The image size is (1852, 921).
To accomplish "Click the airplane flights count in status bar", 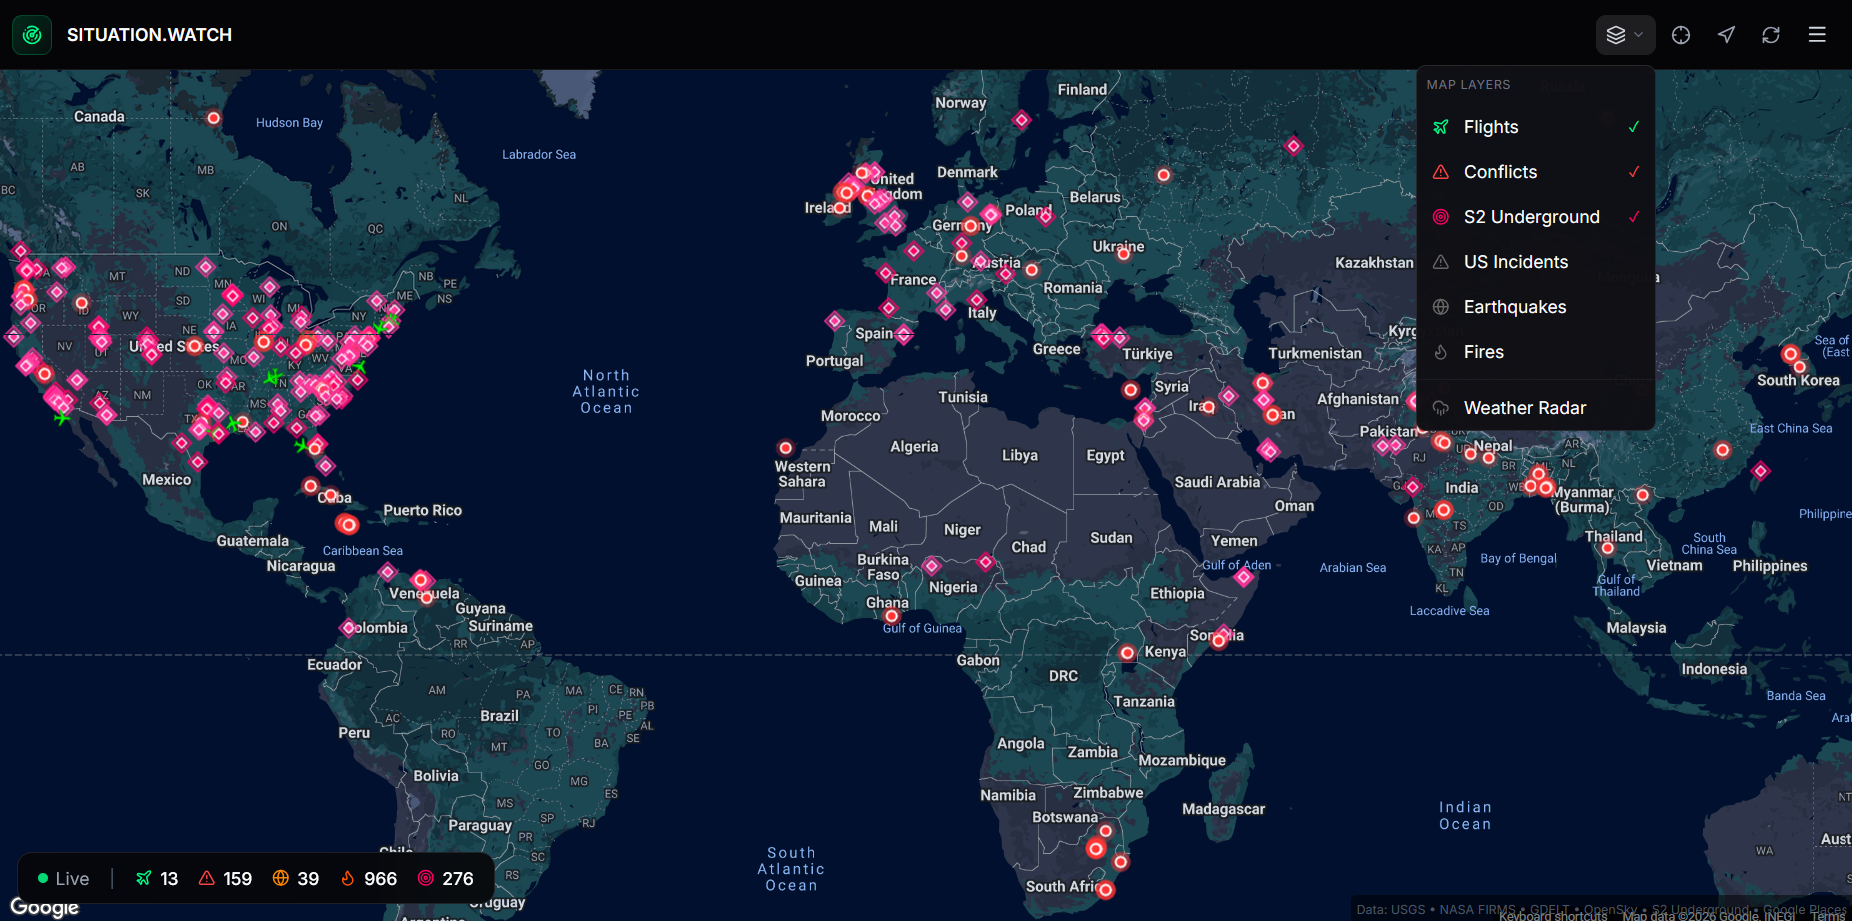I will (x=156, y=878).
